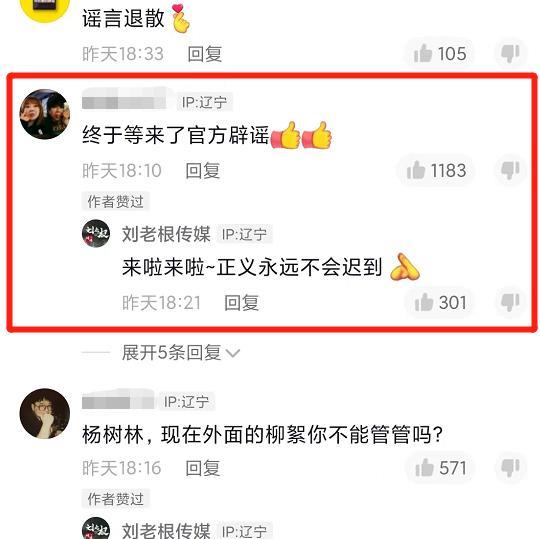Open the 刘老根传媒 profile name link
This screenshot has width=540, height=539.
coord(166,234)
